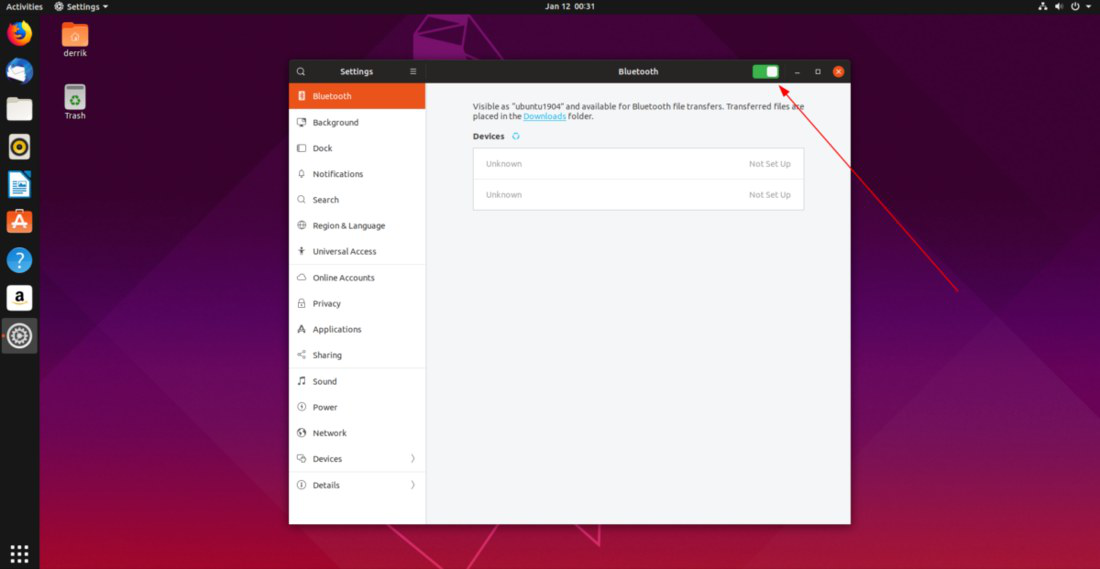Viewport: 1100px width, 569px height.
Task: Select Bluetooth in the sidebar
Action: [357, 96]
